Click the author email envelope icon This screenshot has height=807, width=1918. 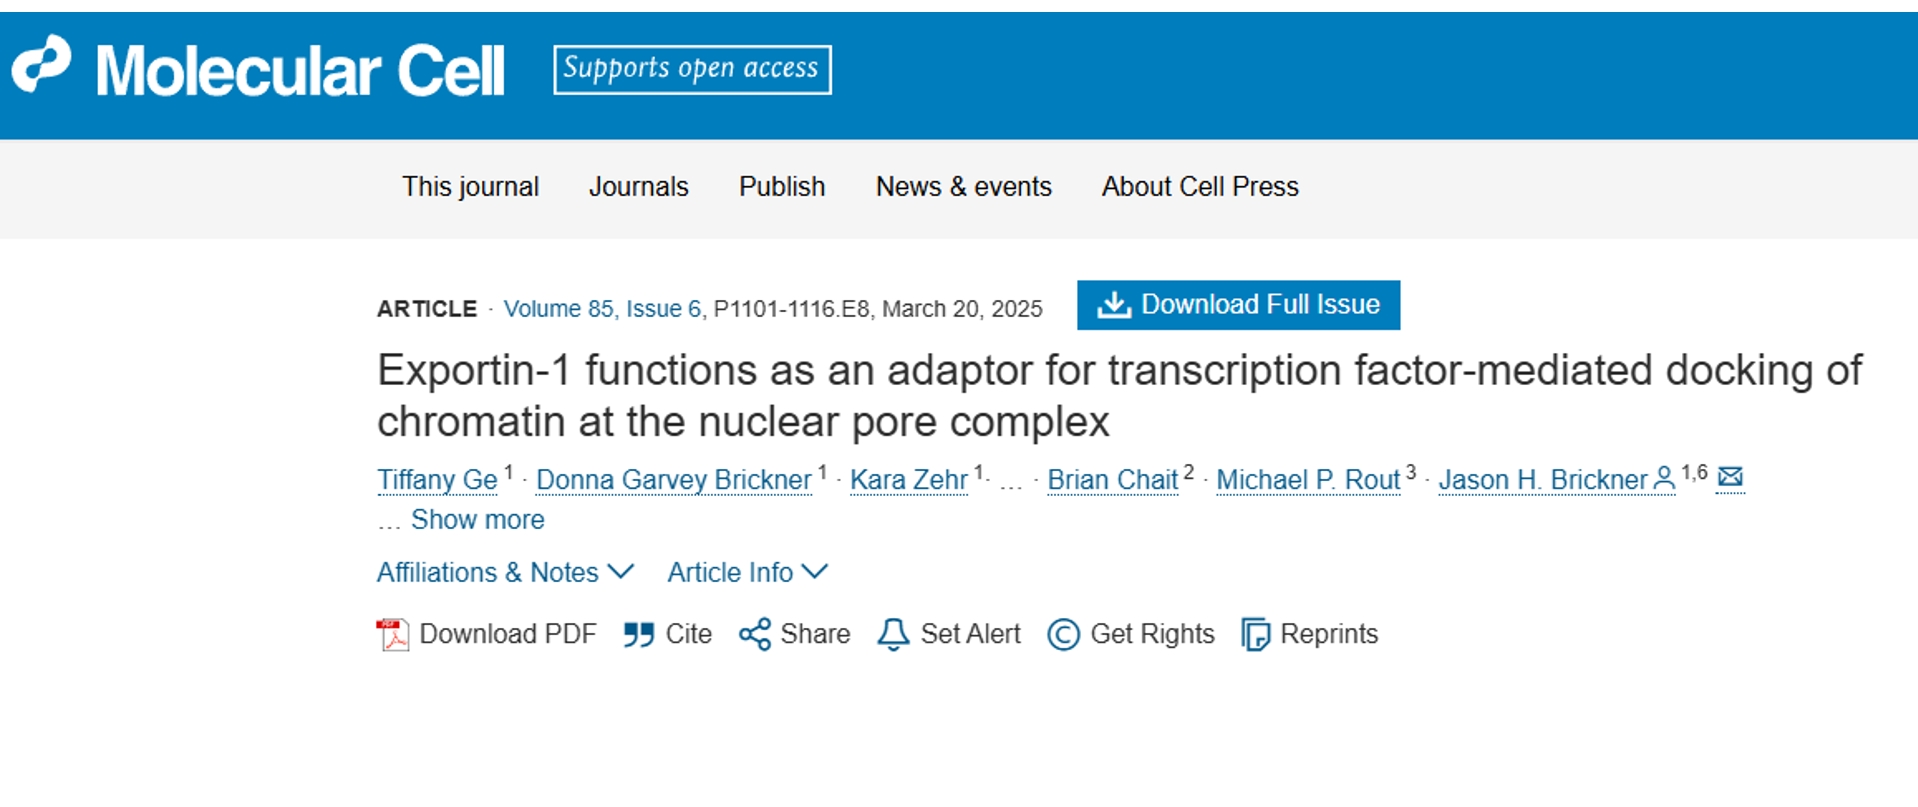click(x=1730, y=477)
